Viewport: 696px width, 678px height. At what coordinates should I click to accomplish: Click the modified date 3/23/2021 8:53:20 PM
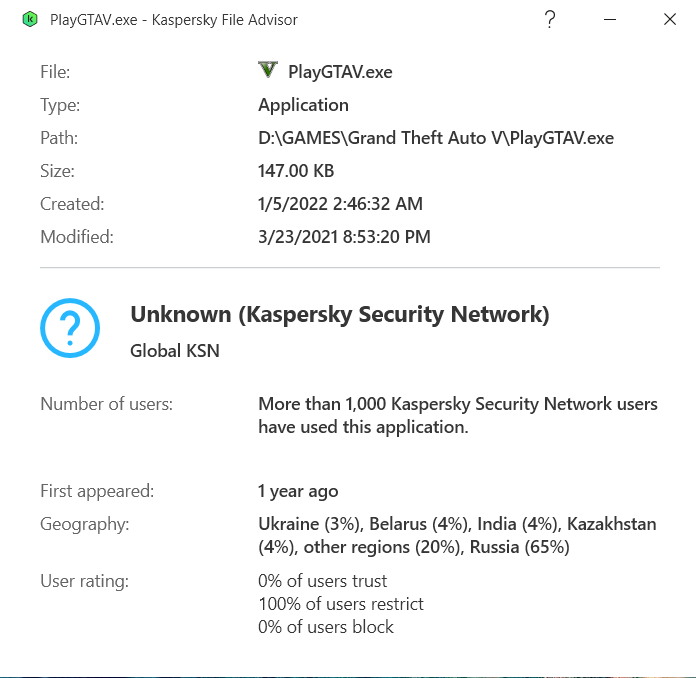click(x=344, y=237)
